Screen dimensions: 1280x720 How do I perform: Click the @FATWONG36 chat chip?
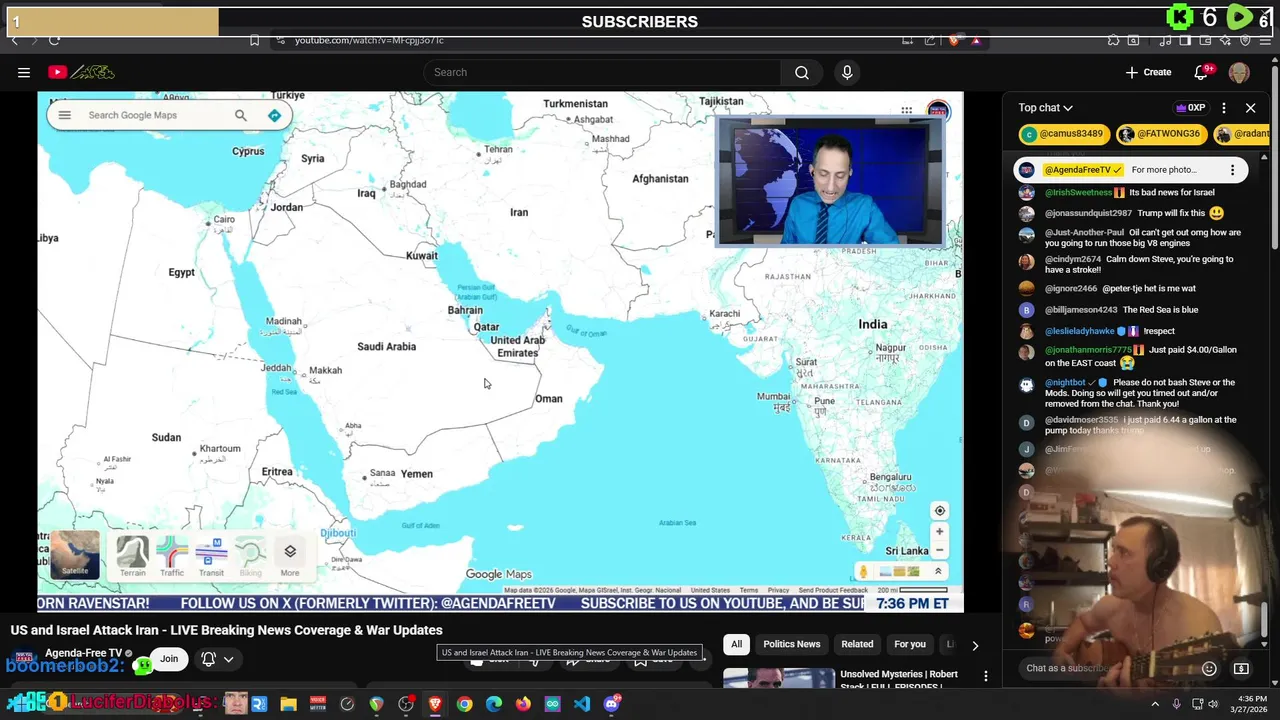tap(1160, 134)
